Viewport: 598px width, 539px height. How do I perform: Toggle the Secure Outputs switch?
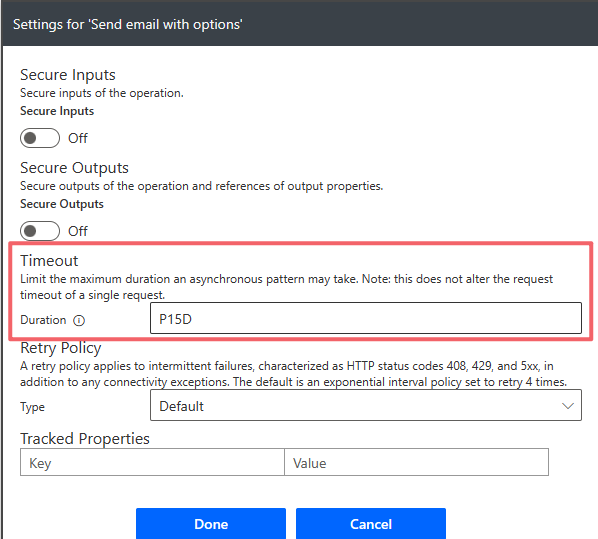pos(40,231)
